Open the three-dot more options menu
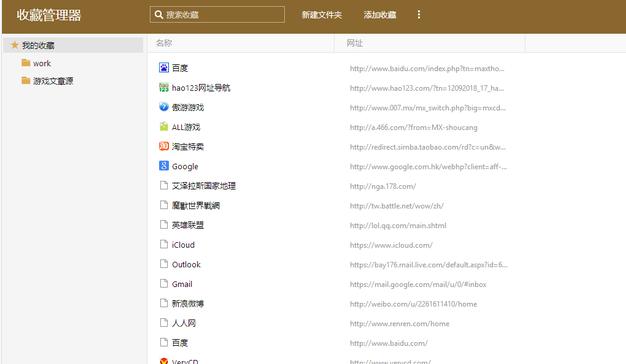626x364 pixels. tap(418, 15)
